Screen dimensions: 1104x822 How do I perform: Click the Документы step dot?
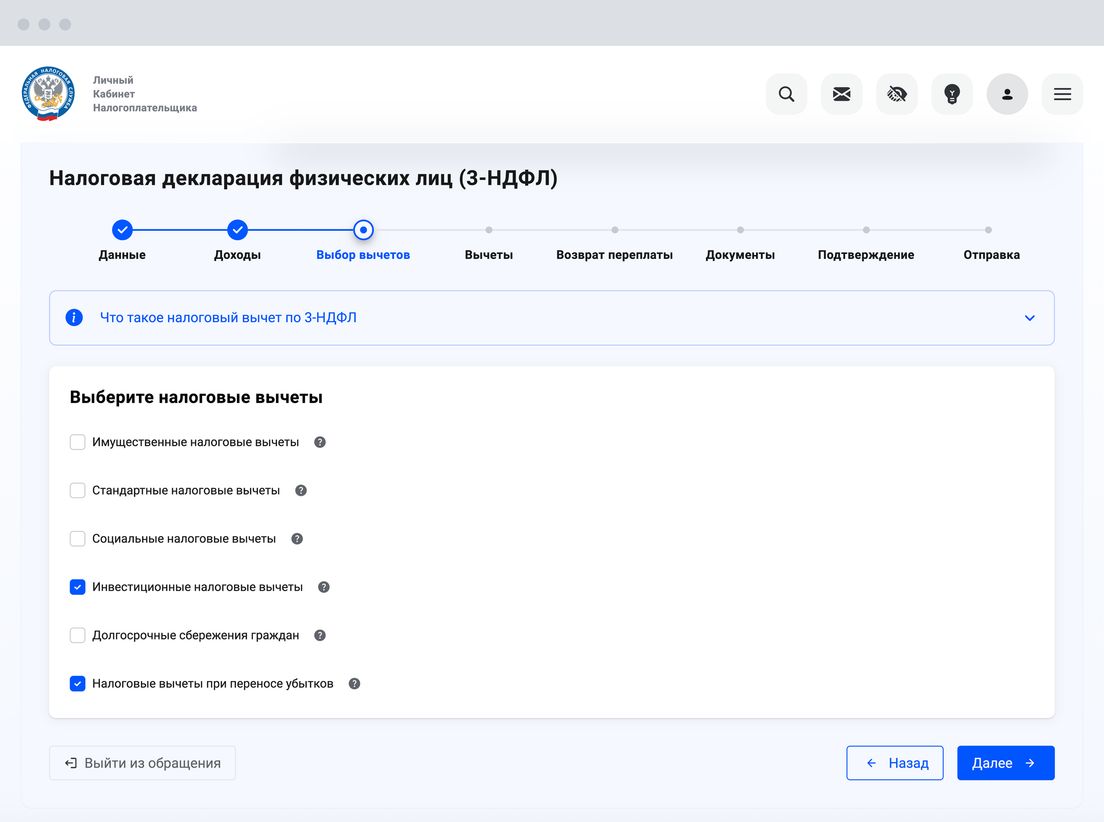pos(740,230)
